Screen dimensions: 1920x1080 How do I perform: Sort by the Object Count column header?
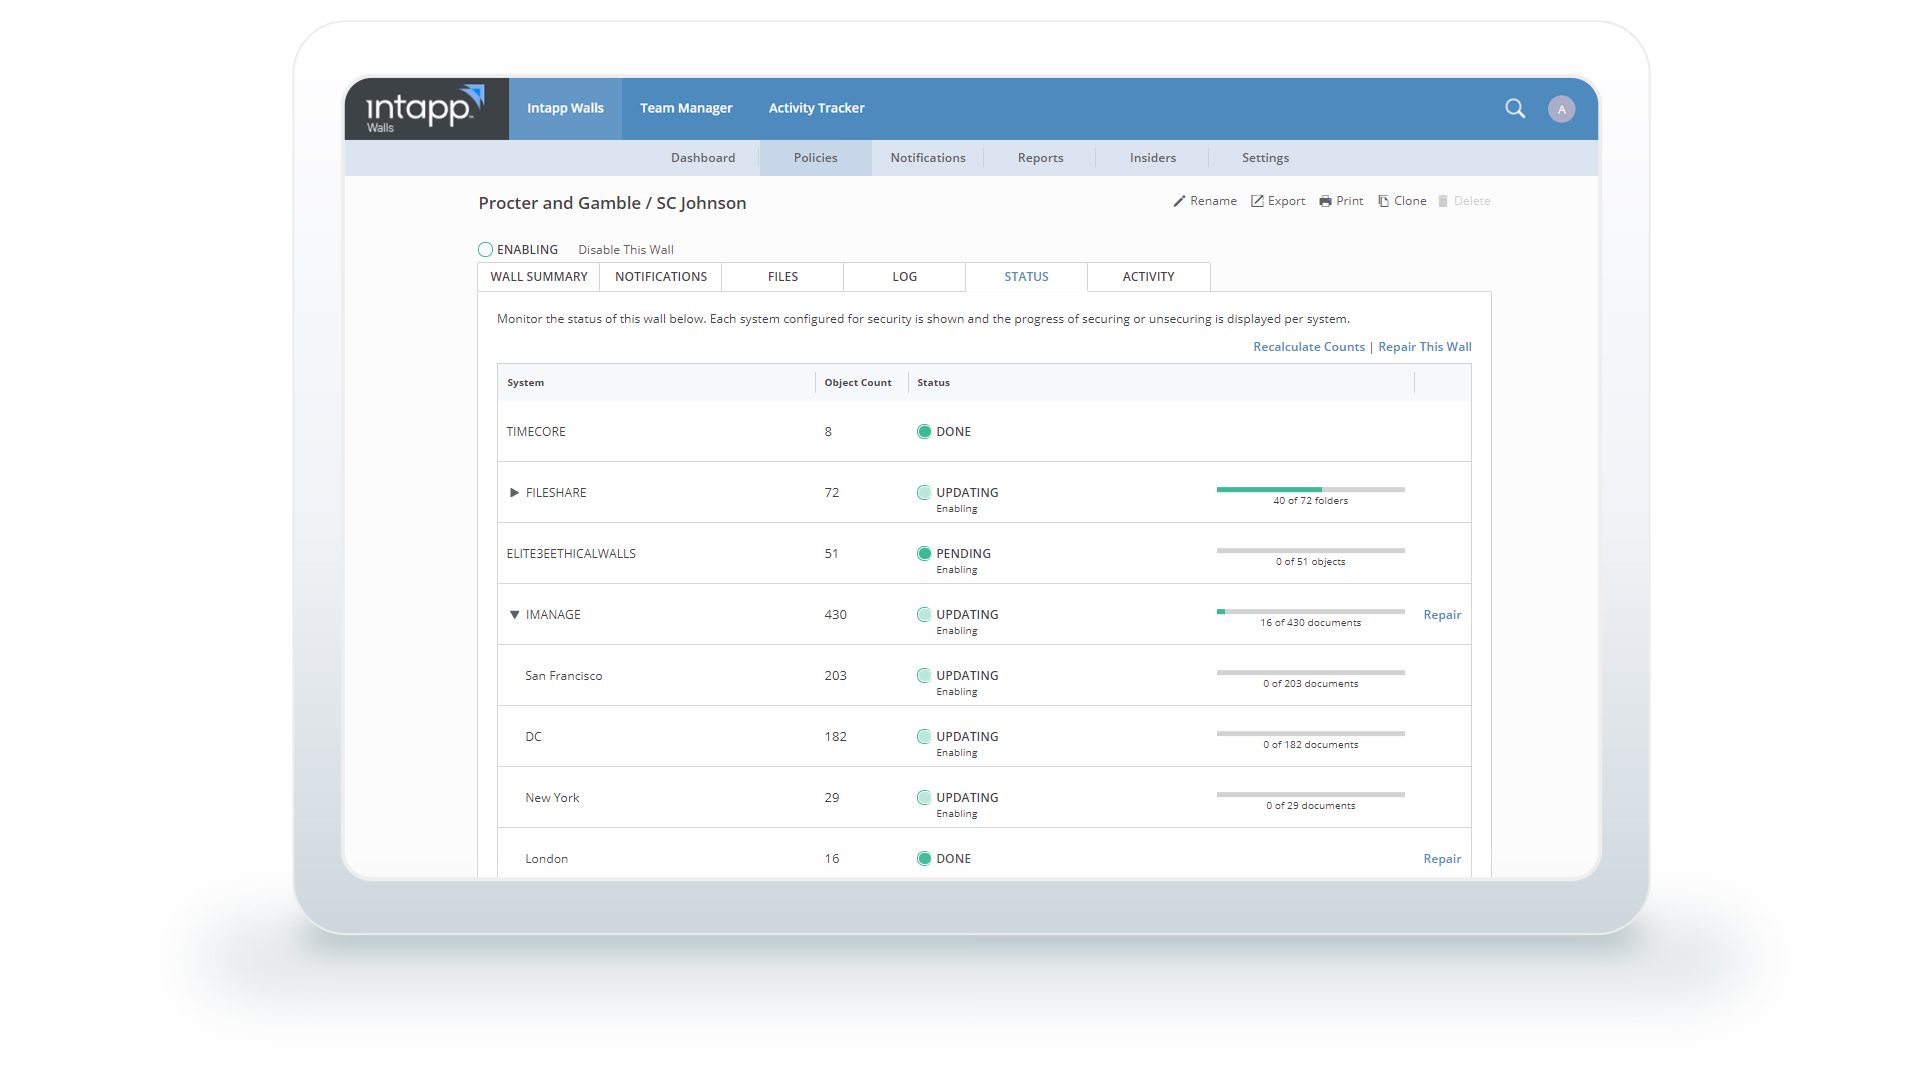click(858, 383)
